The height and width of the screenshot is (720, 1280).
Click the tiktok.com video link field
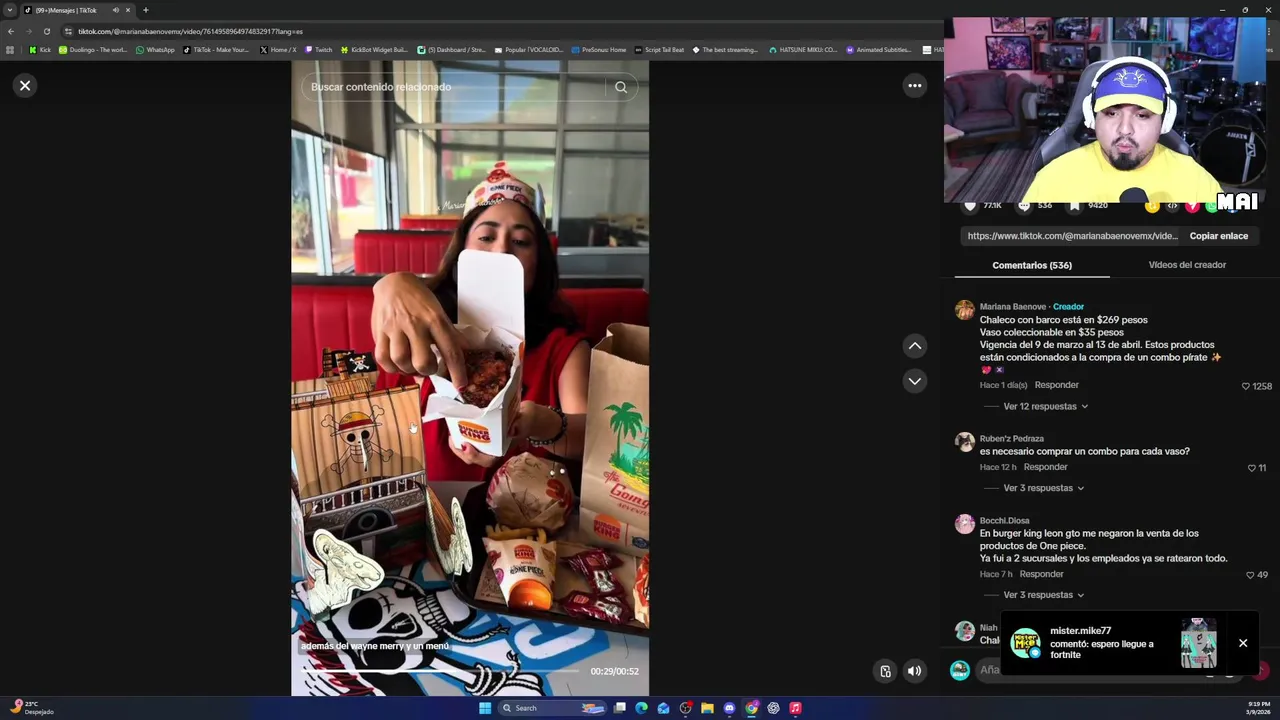(1072, 236)
